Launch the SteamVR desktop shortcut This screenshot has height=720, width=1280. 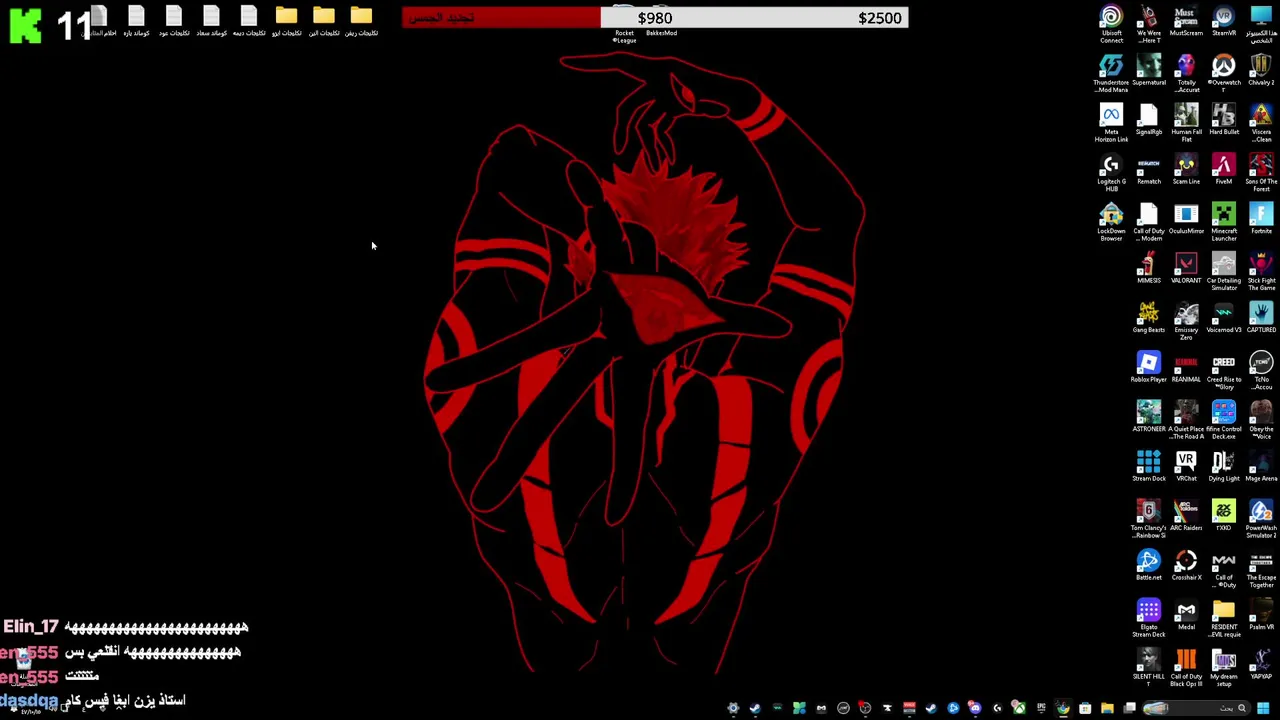click(x=1224, y=21)
